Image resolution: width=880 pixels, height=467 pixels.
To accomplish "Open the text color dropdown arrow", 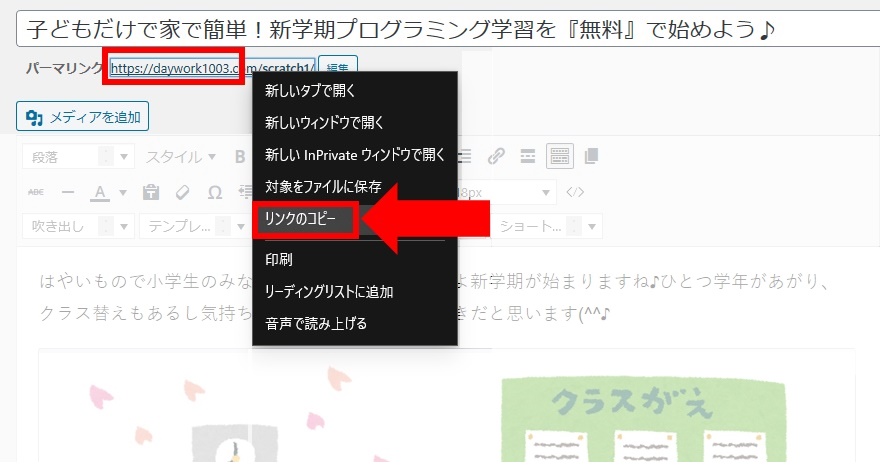I will point(124,192).
